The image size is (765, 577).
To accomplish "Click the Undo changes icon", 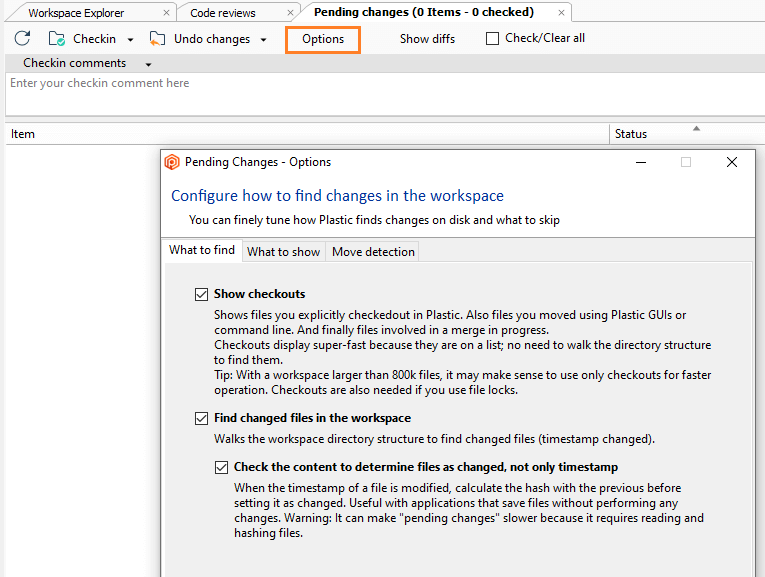I will pos(157,39).
